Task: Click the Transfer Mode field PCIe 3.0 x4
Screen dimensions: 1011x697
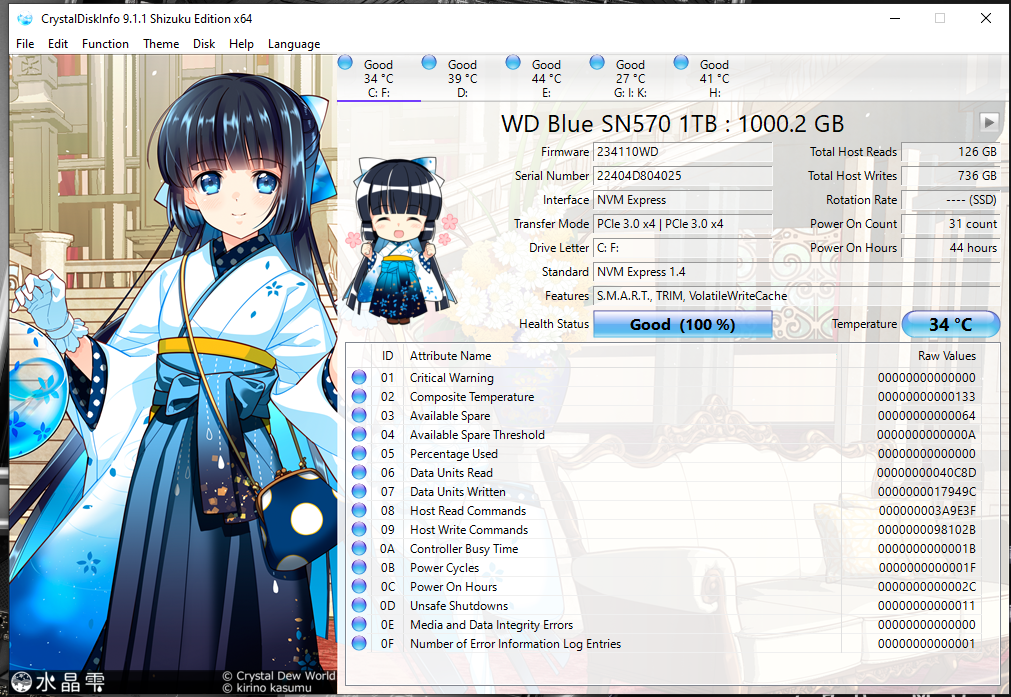Action: 682,224
